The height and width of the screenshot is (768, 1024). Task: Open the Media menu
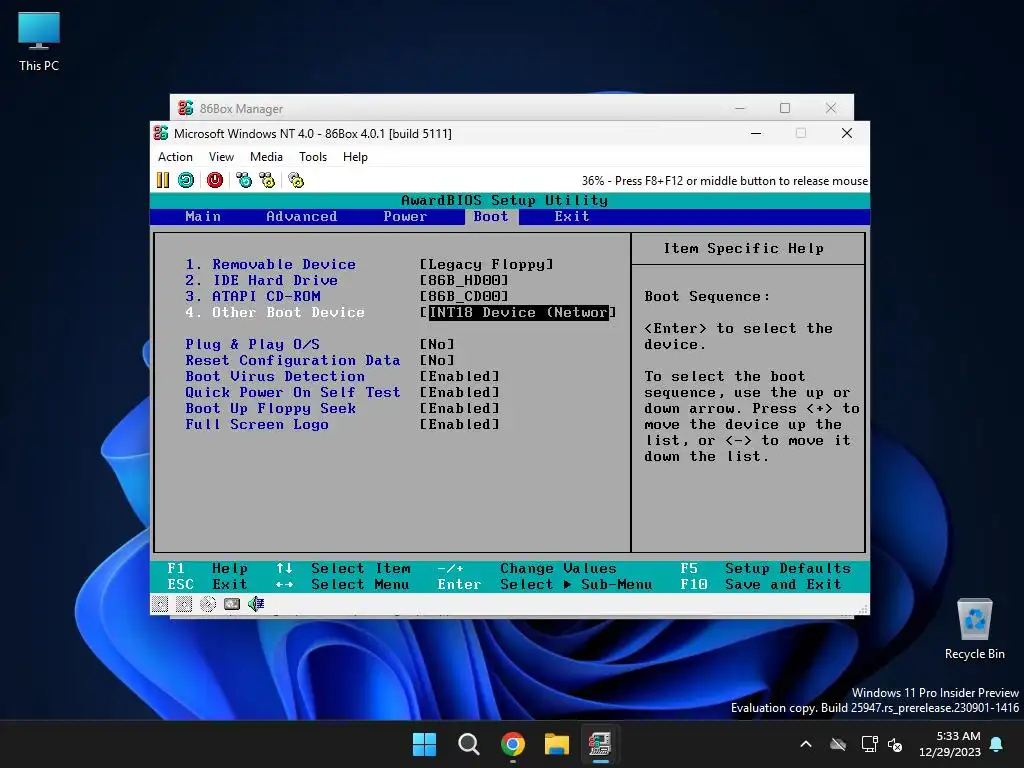[266, 157]
